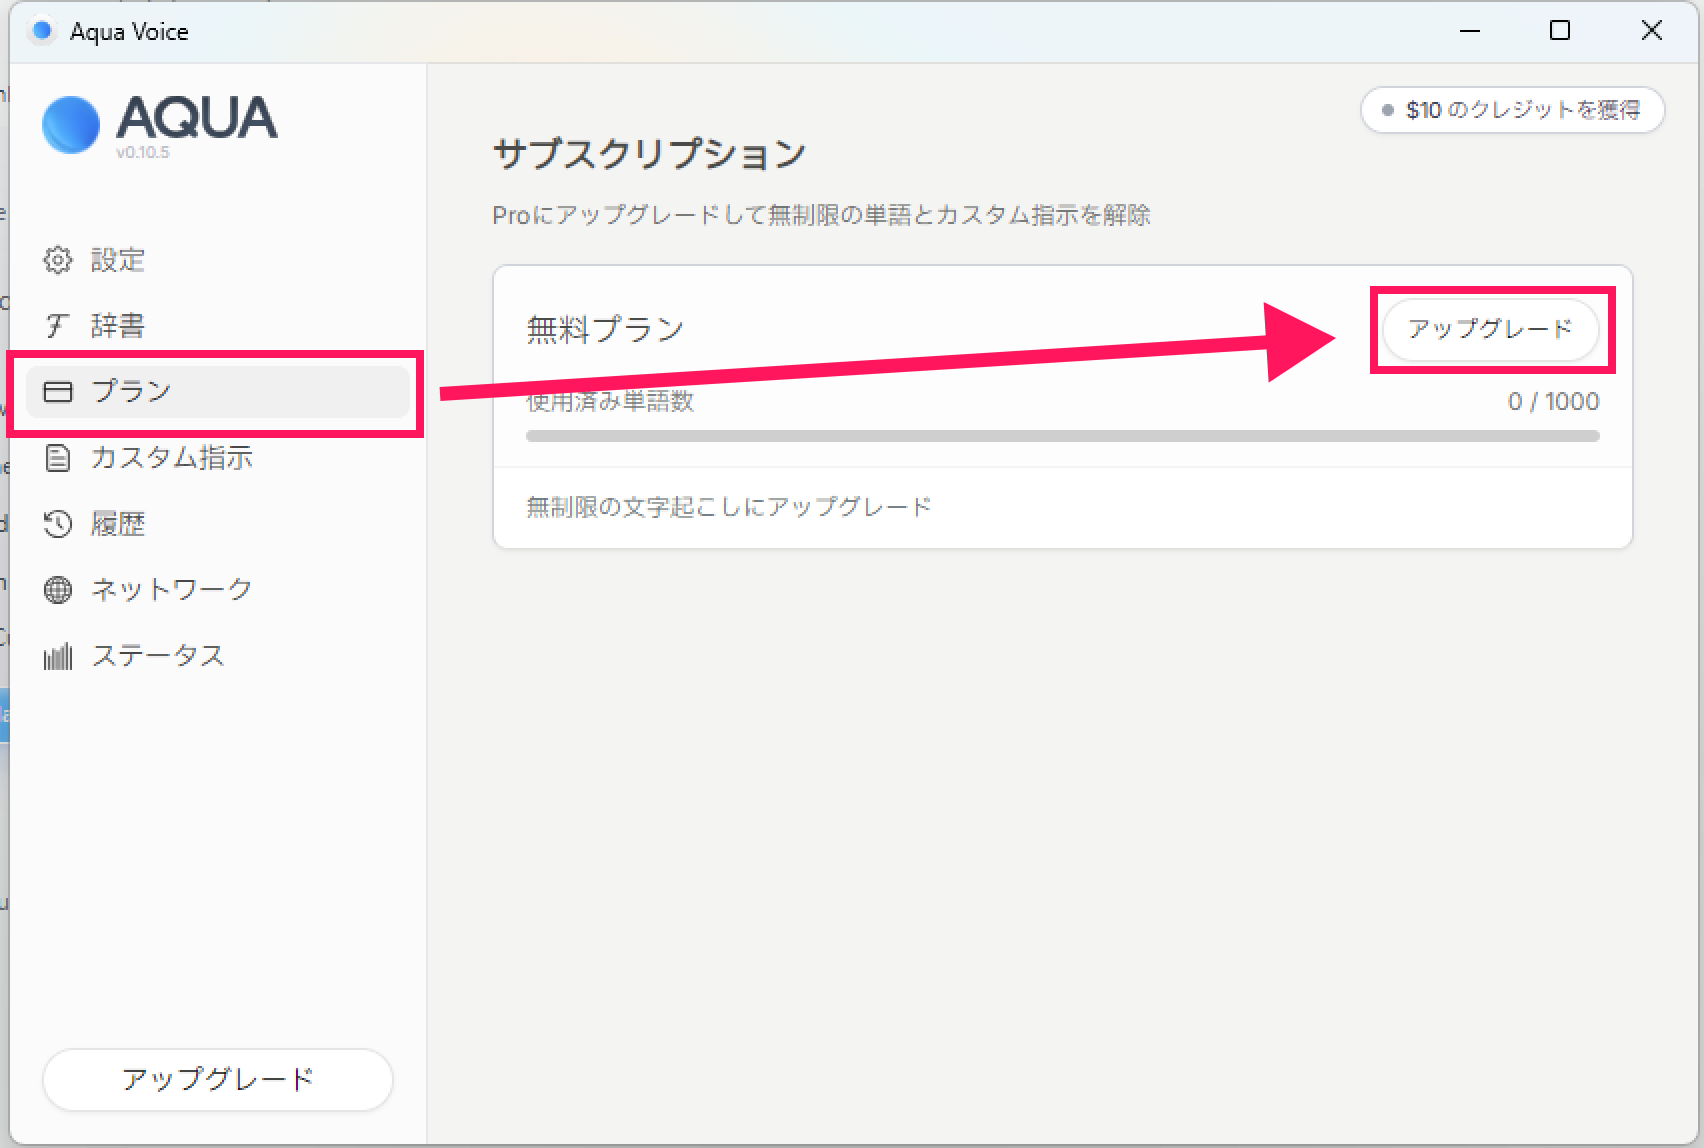Click the card icon beside プラン

click(58, 392)
